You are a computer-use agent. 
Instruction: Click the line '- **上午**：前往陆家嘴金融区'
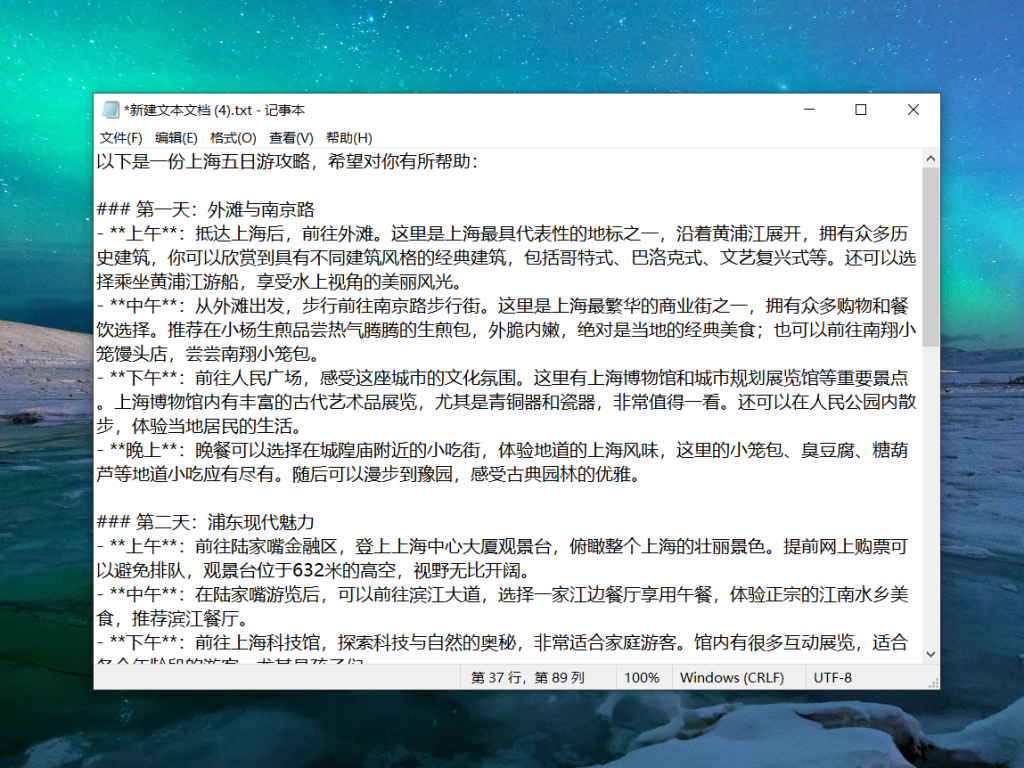pyautogui.click(x=502, y=546)
